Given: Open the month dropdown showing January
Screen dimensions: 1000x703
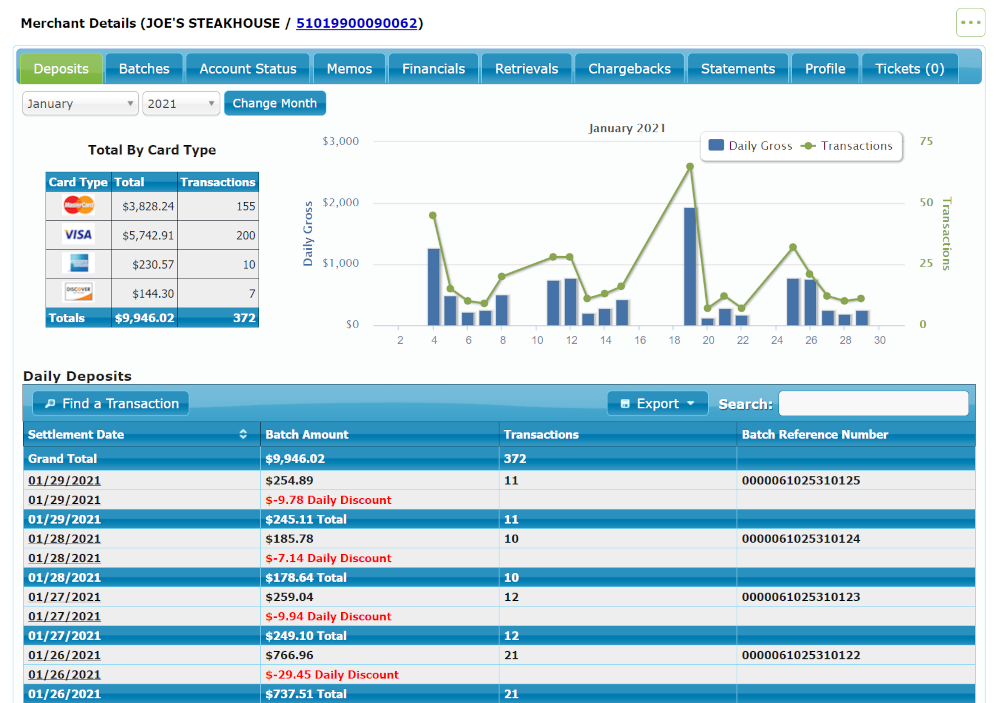Looking at the screenshot, I should point(80,103).
